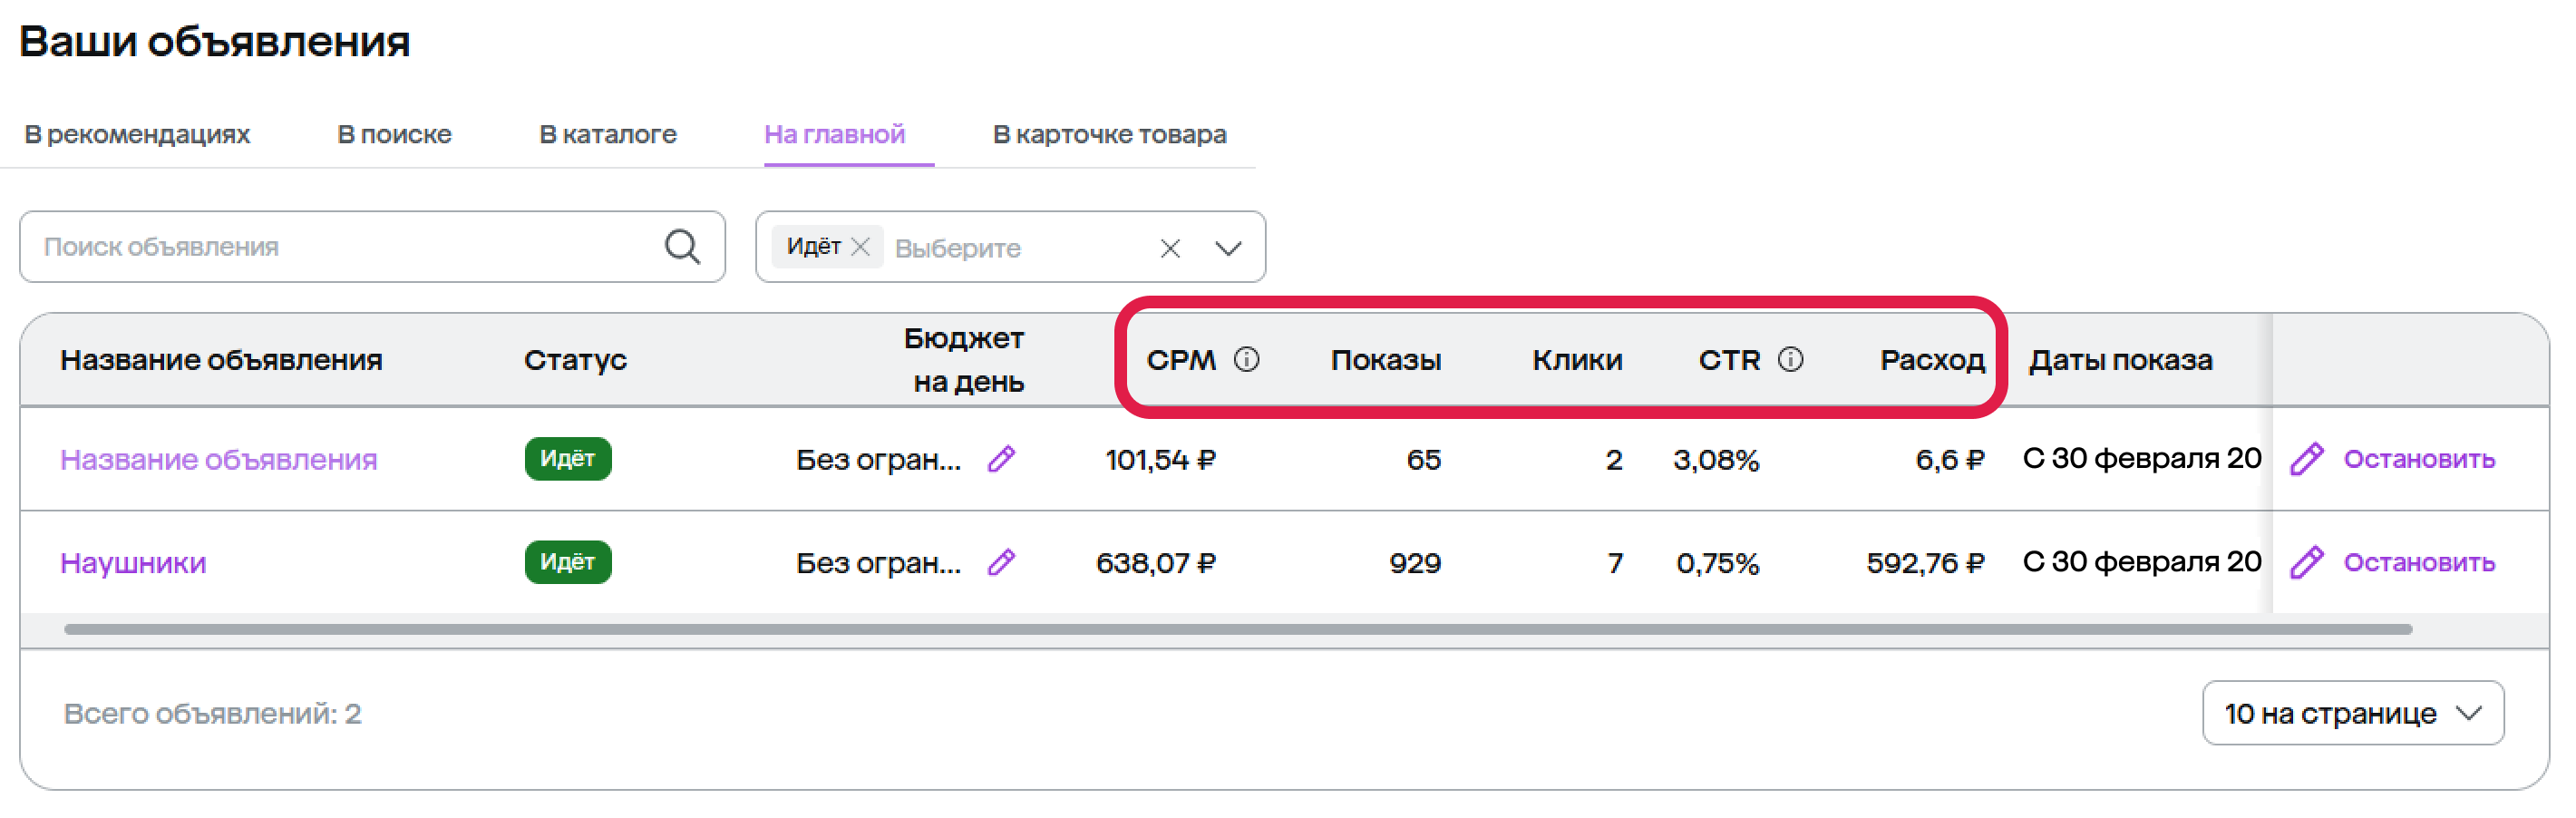The width and height of the screenshot is (2576, 818).
Task: Edit pencil icon in Наушники row actions
Action: [2306, 562]
